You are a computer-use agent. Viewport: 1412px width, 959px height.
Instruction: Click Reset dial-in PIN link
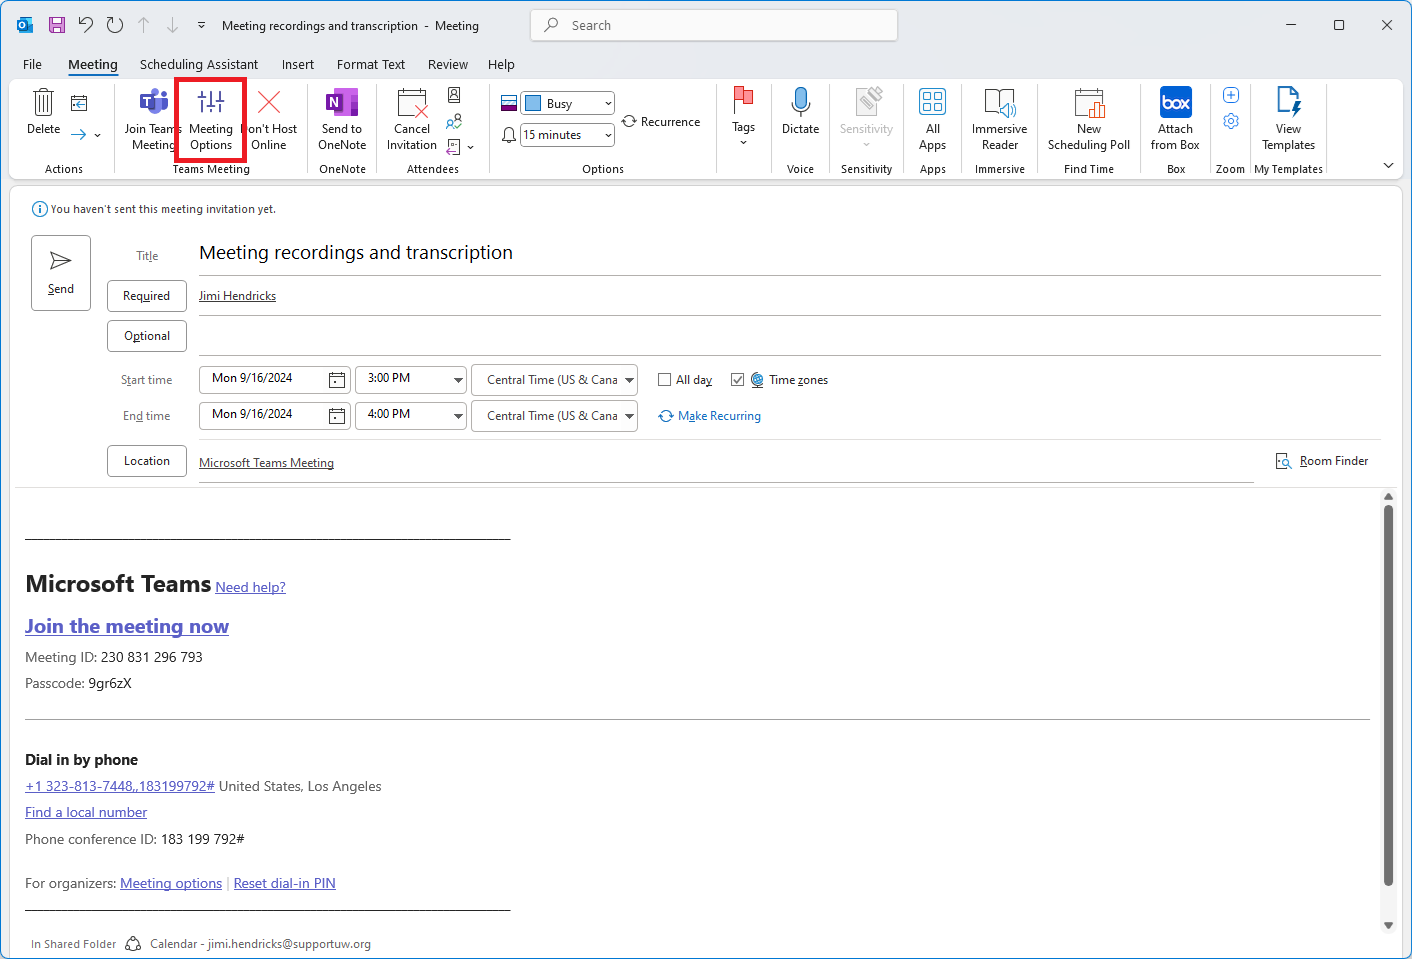click(284, 883)
